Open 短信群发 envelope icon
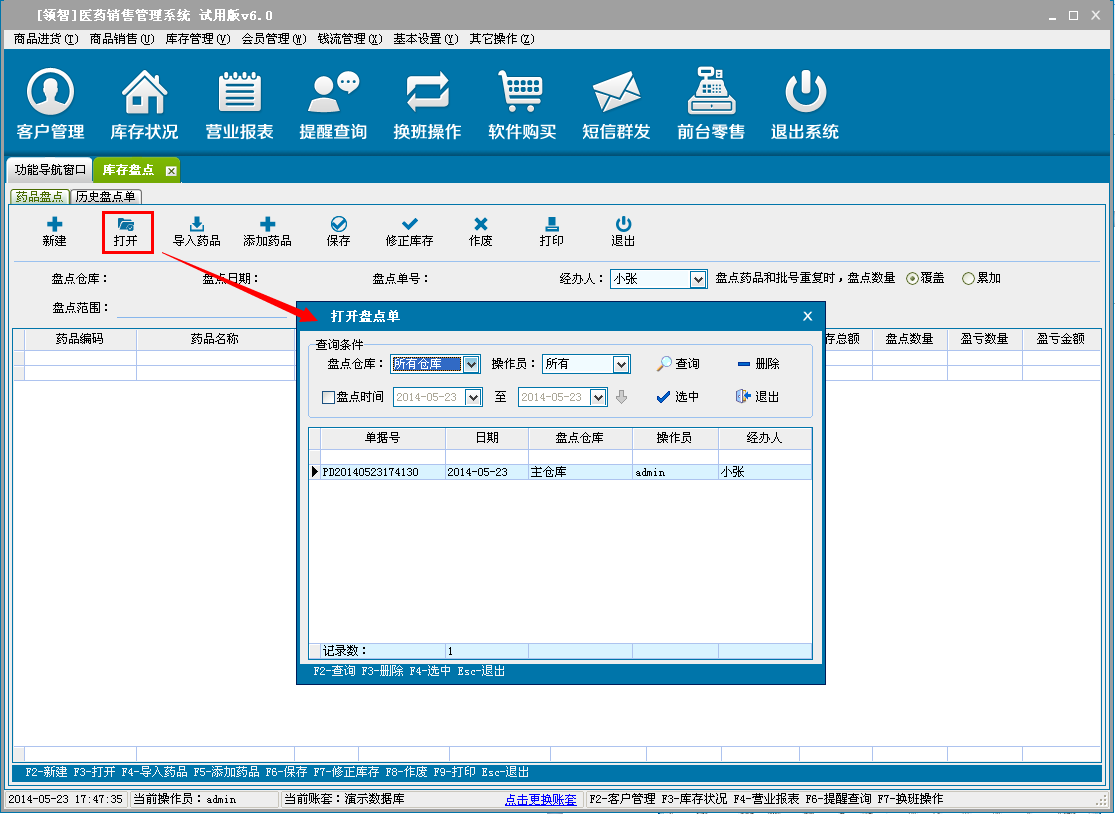1115x814 pixels. click(616, 93)
